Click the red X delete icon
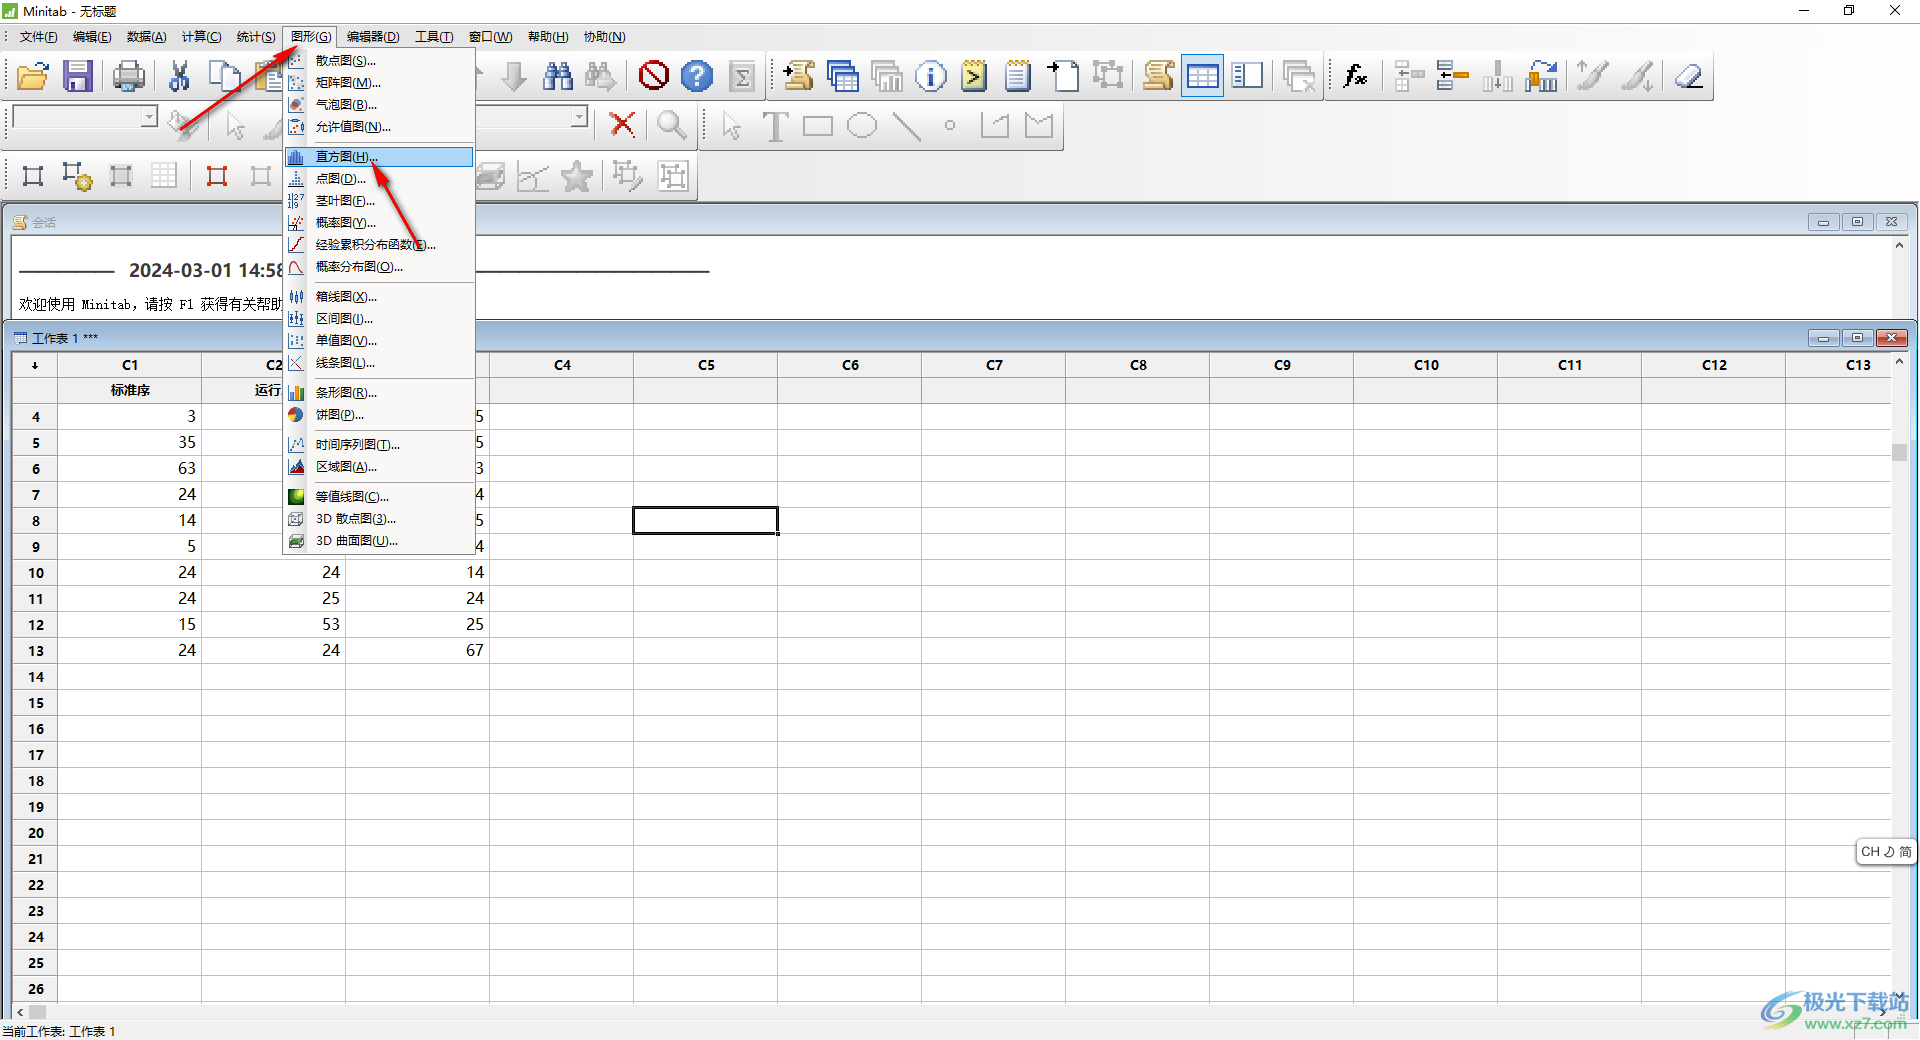Image resolution: width=1920 pixels, height=1040 pixels. click(x=622, y=125)
